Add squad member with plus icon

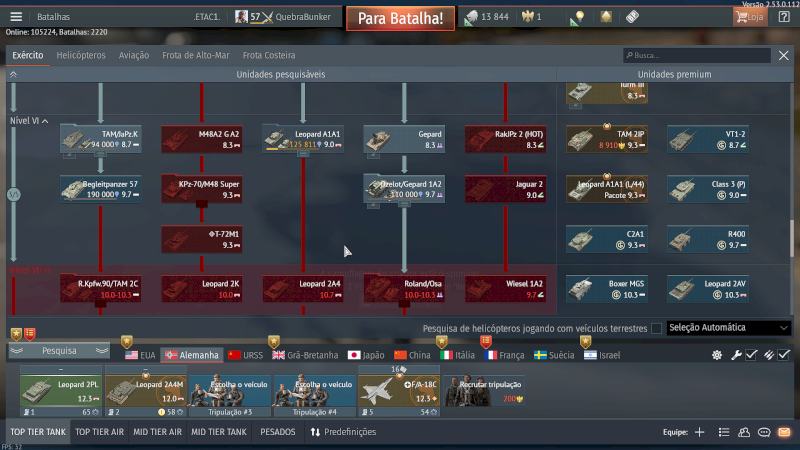(699, 432)
